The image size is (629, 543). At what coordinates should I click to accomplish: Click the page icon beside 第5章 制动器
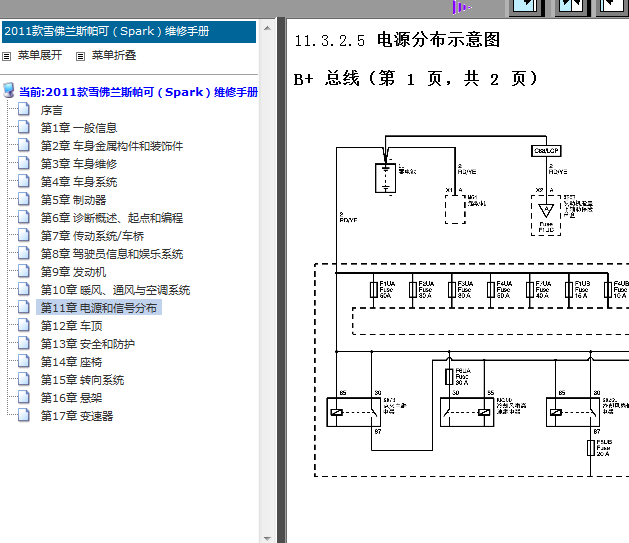pos(24,199)
